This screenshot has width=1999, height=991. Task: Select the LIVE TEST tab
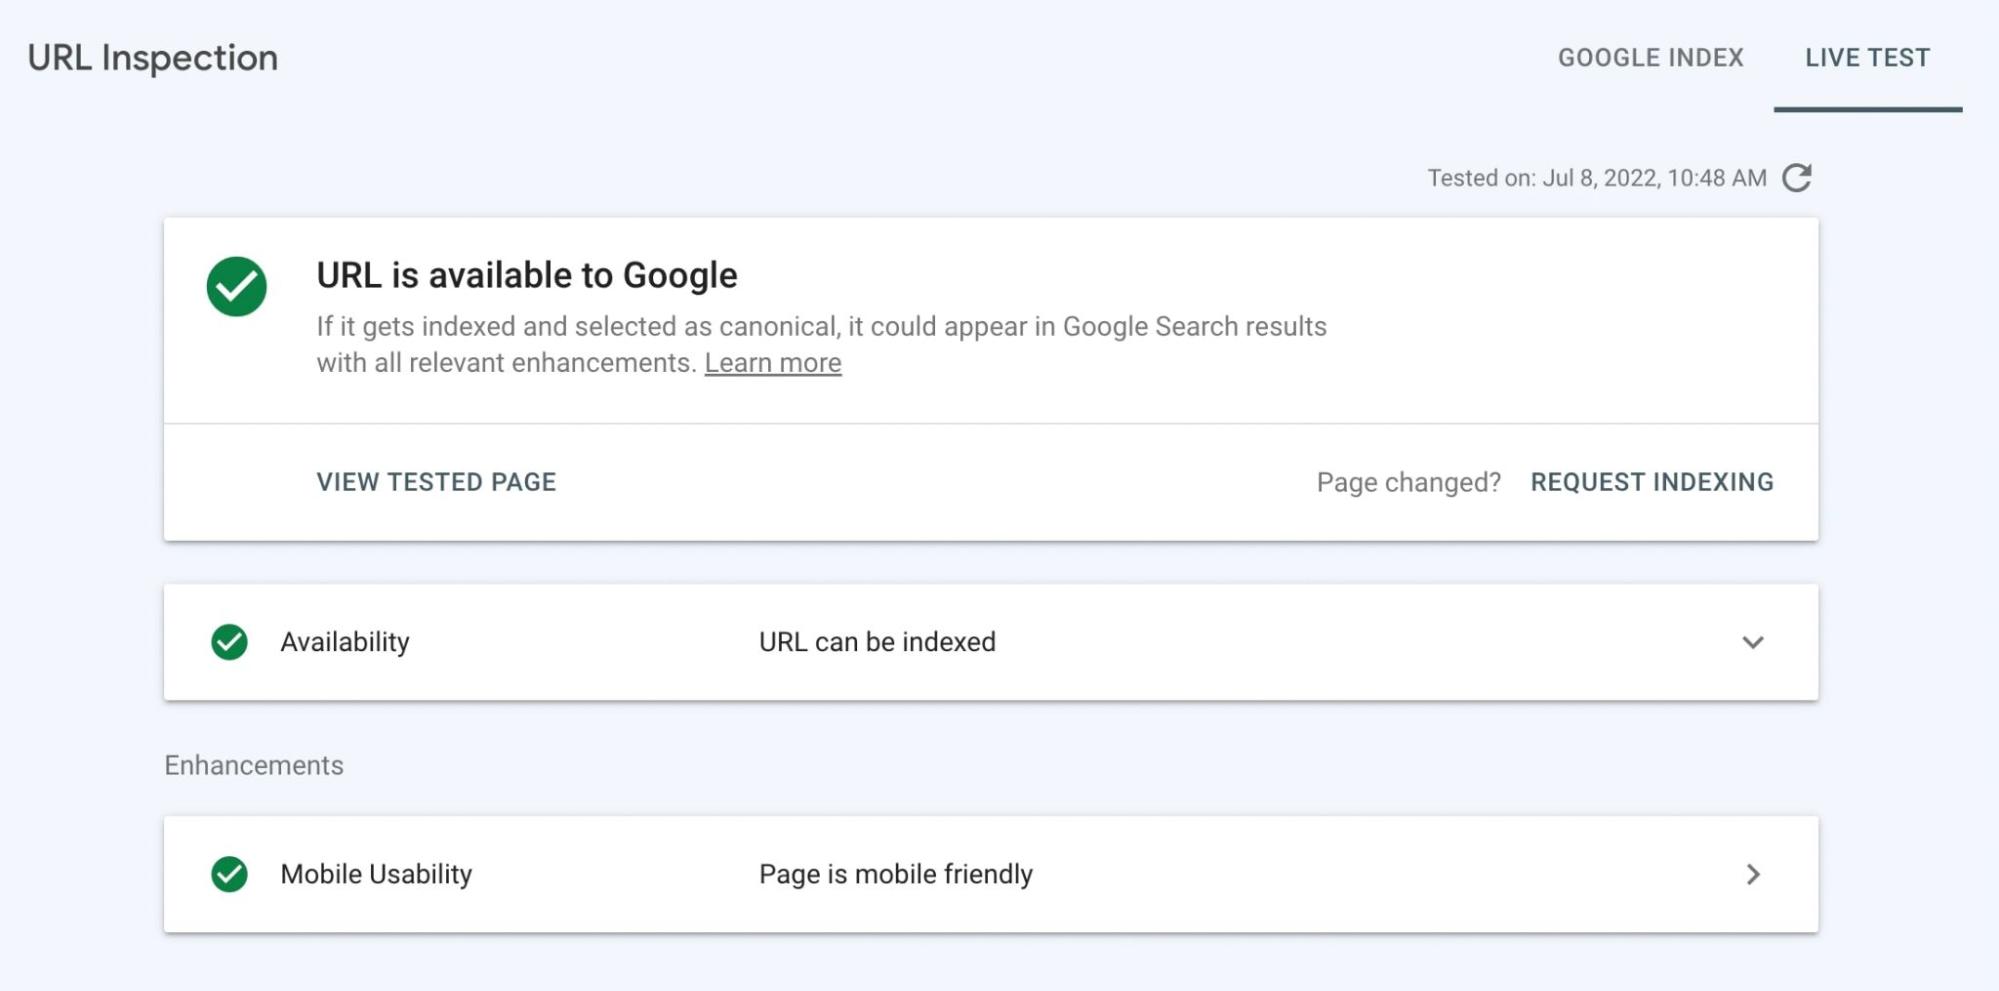[x=1867, y=57]
